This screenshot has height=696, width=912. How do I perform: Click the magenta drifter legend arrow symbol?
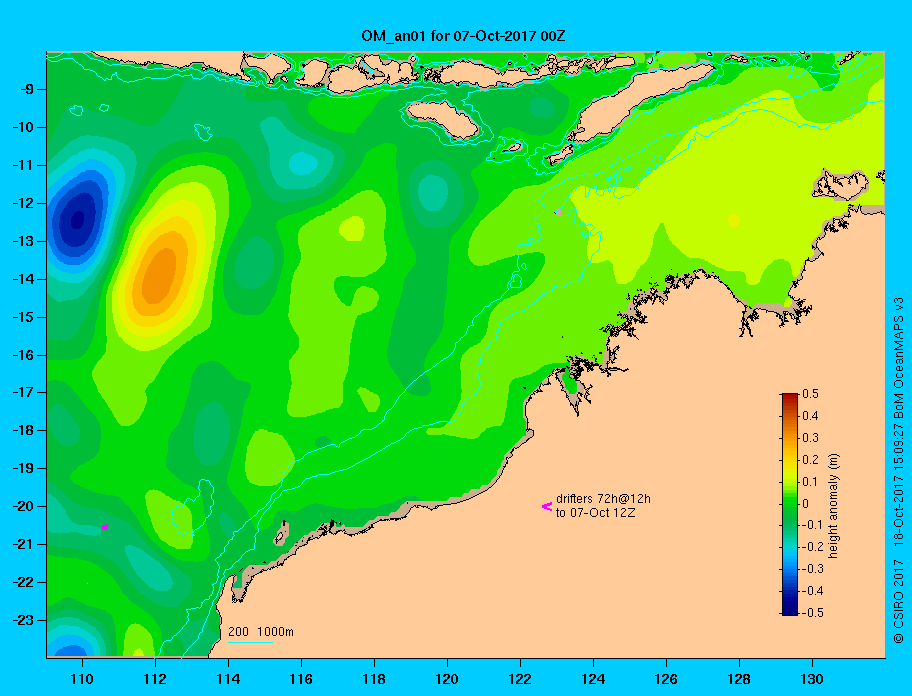[547, 506]
